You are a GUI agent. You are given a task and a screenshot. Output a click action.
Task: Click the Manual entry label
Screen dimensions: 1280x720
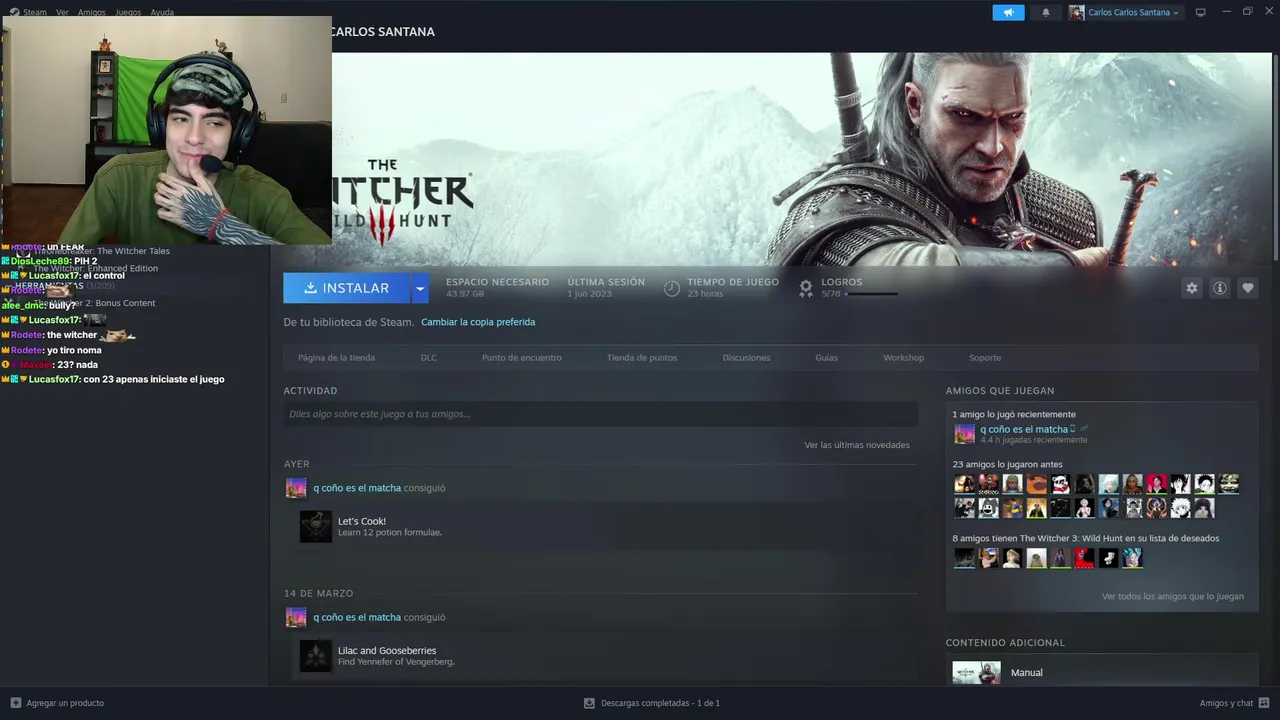1026,673
